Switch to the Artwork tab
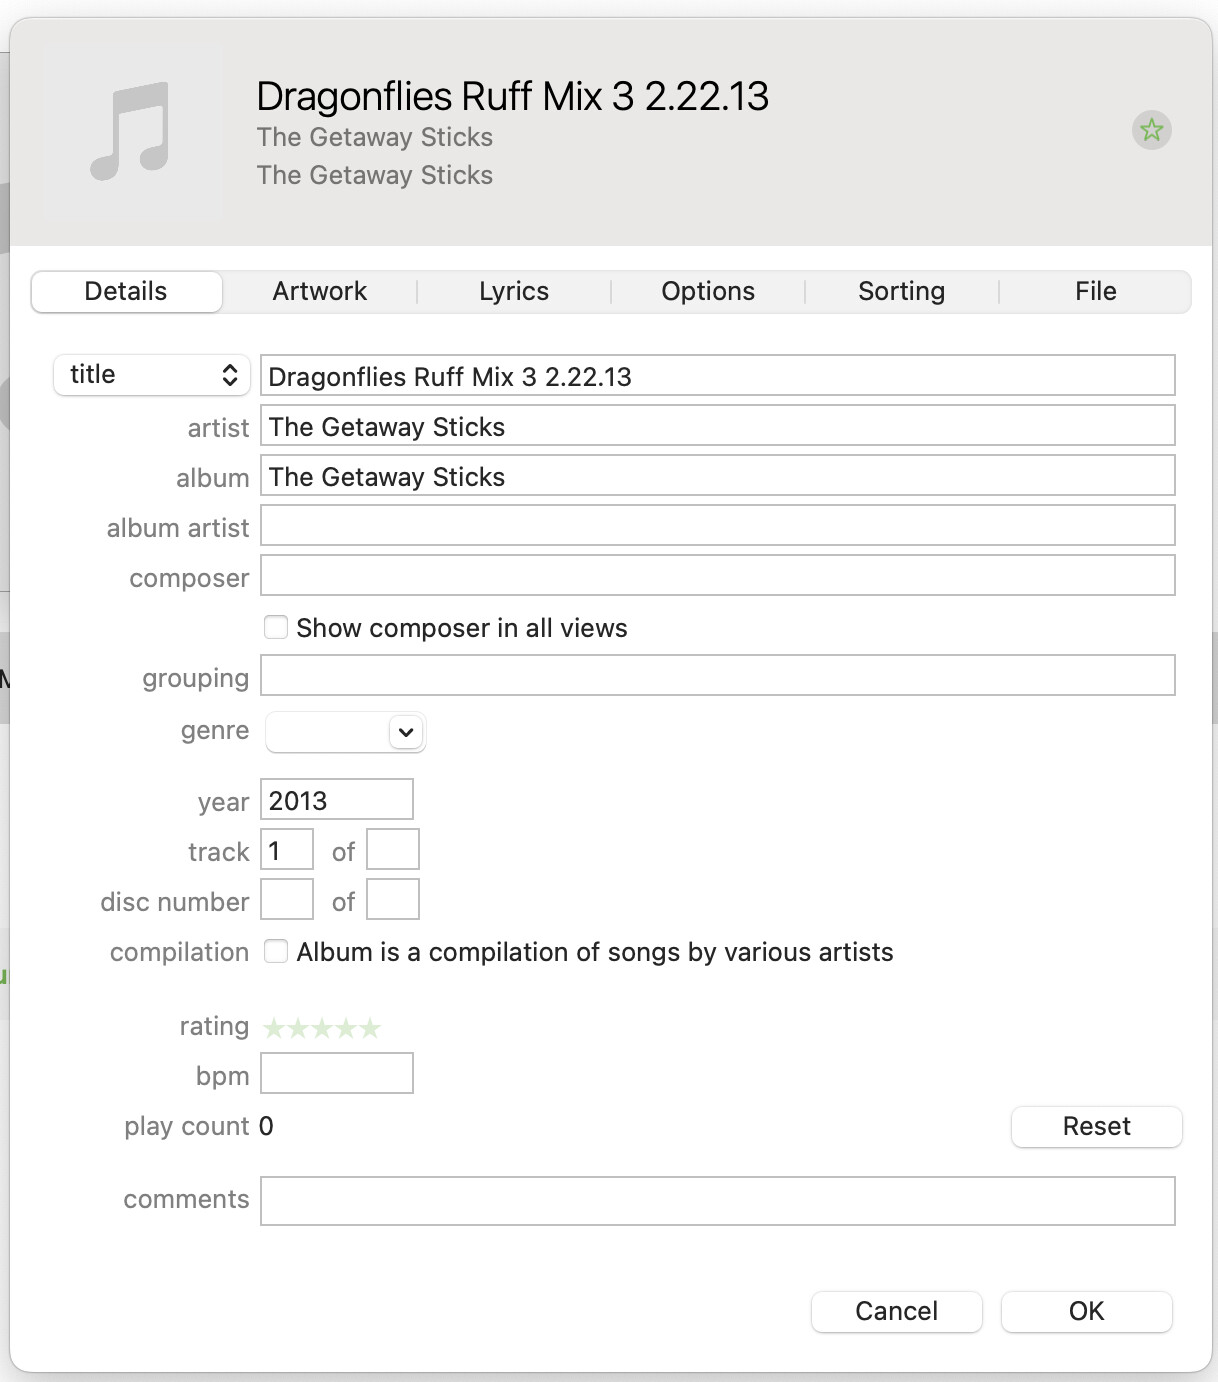1218x1382 pixels. pyautogui.click(x=319, y=292)
